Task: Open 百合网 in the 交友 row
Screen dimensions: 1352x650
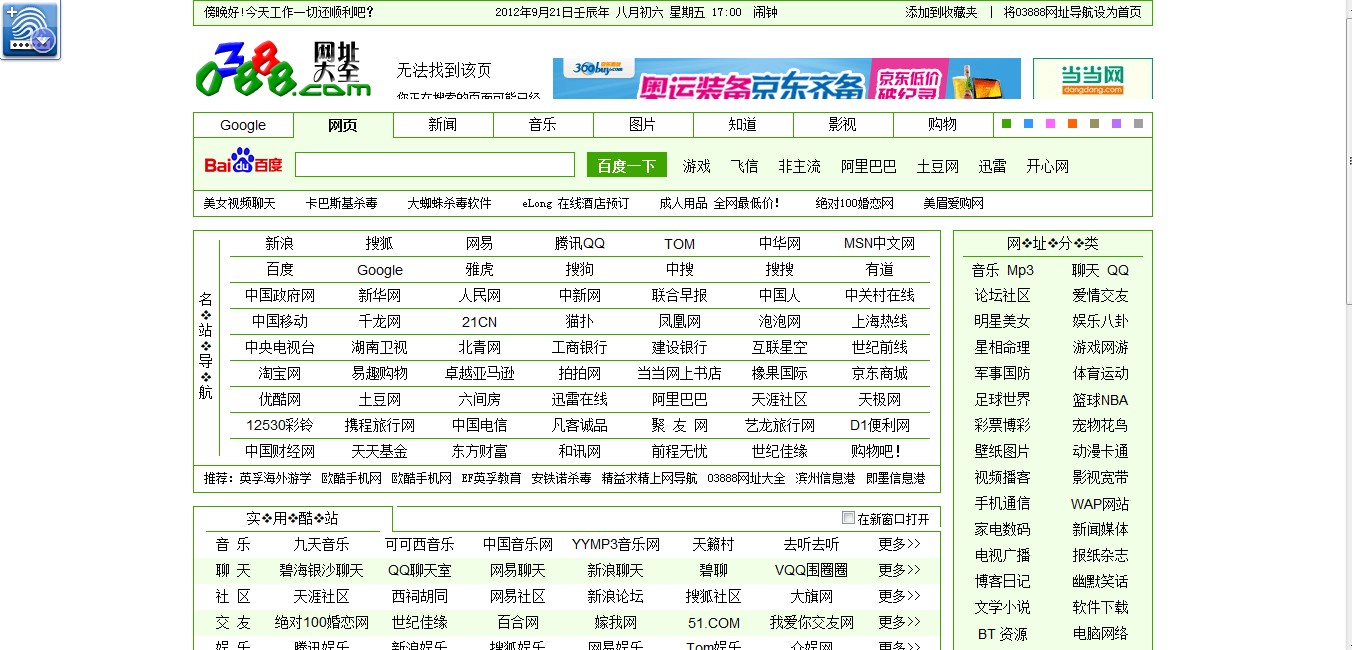Action: pos(518,623)
